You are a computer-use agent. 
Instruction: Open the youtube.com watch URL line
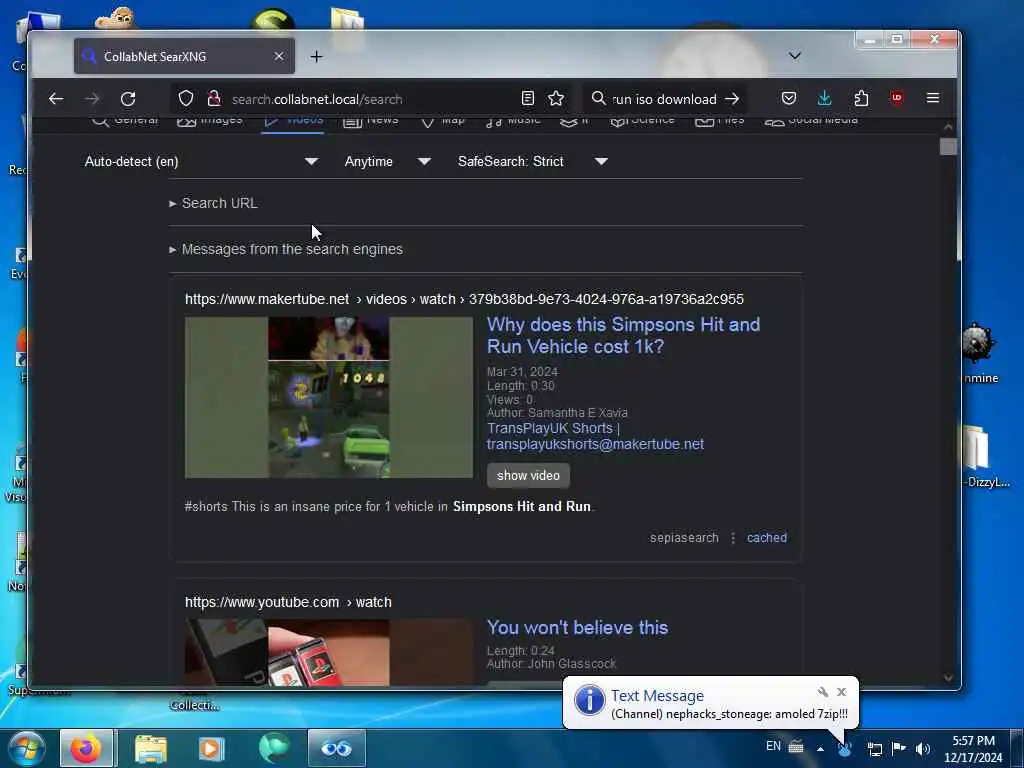coord(288,602)
